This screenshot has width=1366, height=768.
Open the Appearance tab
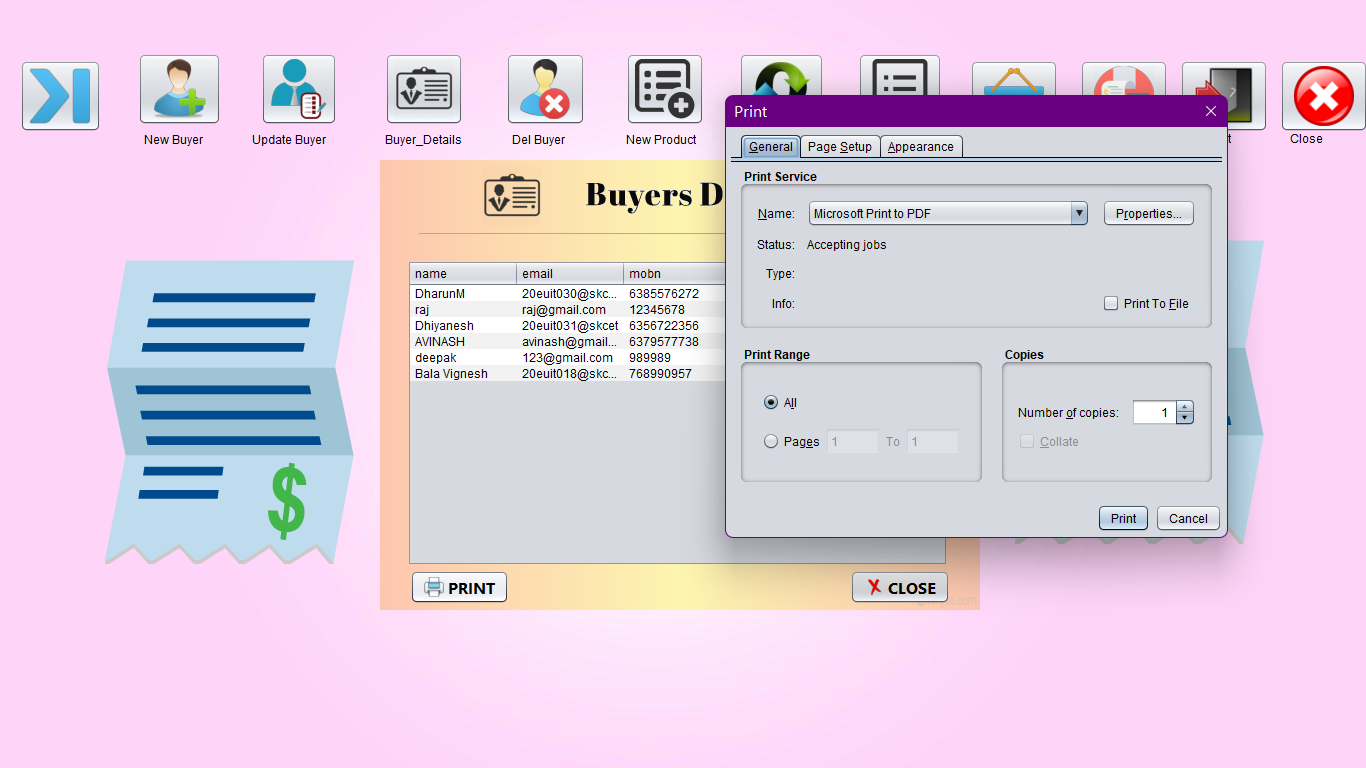click(x=921, y=146)
